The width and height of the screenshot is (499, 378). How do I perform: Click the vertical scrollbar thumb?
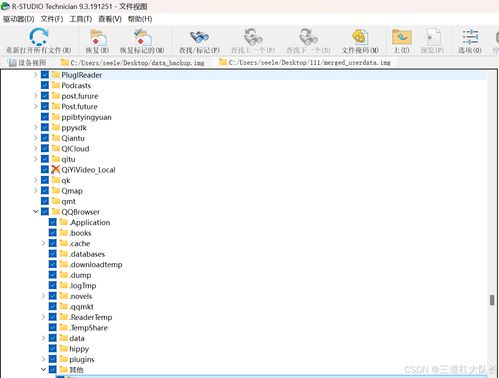[492, 300]
